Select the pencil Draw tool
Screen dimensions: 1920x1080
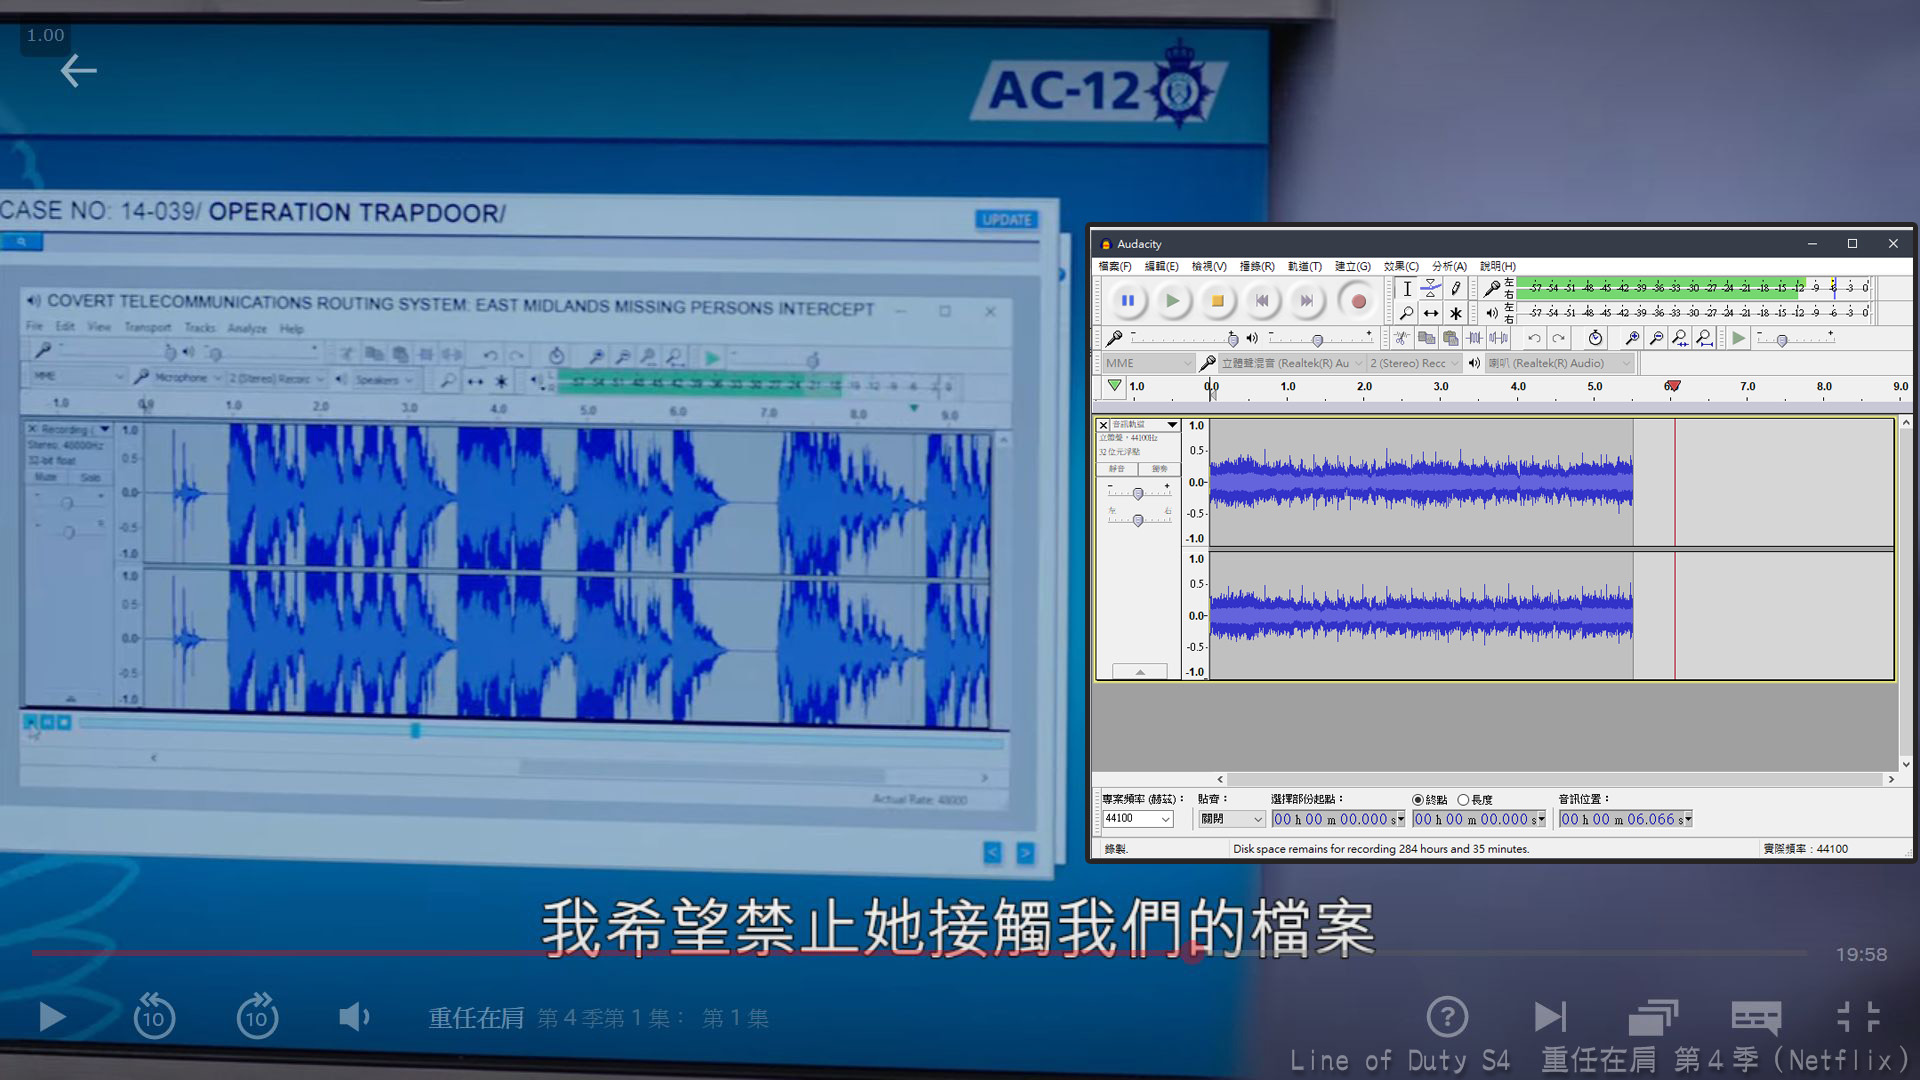click(x=1456, y=288)
